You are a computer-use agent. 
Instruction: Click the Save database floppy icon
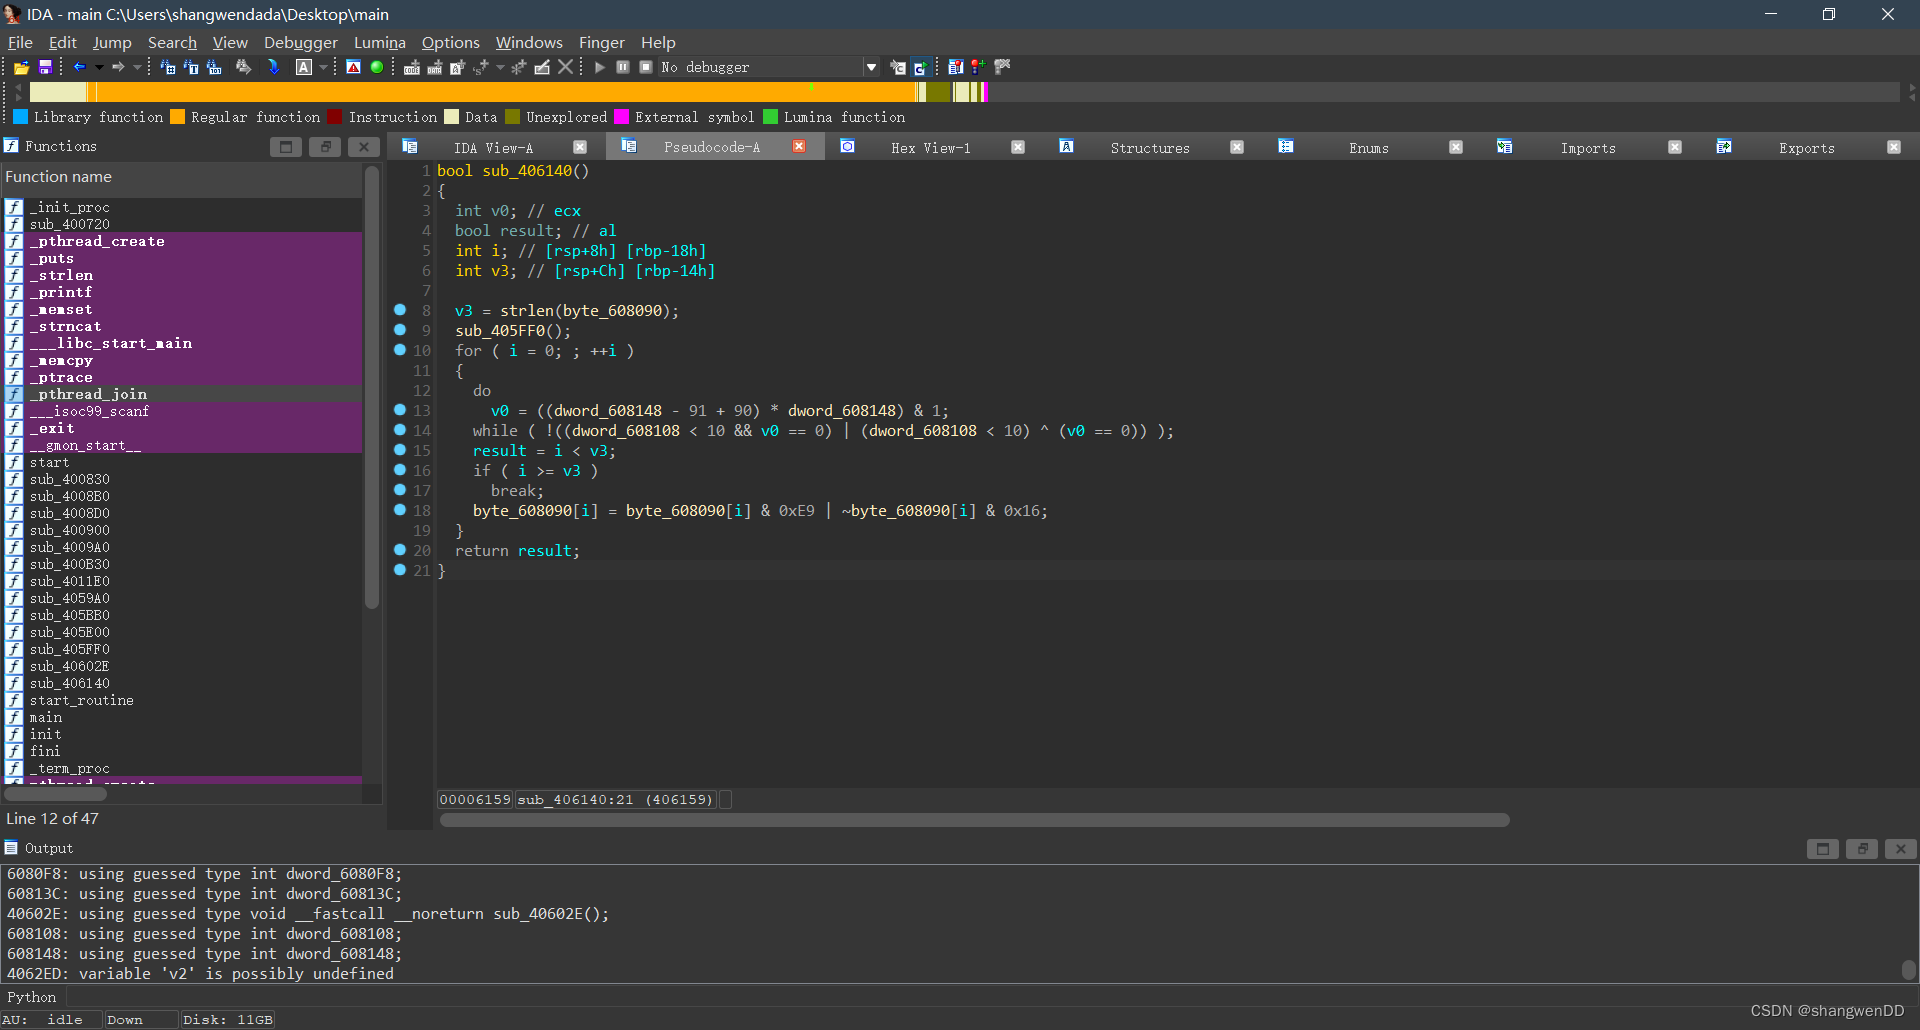pyautogui.click(x=45, y=67)
